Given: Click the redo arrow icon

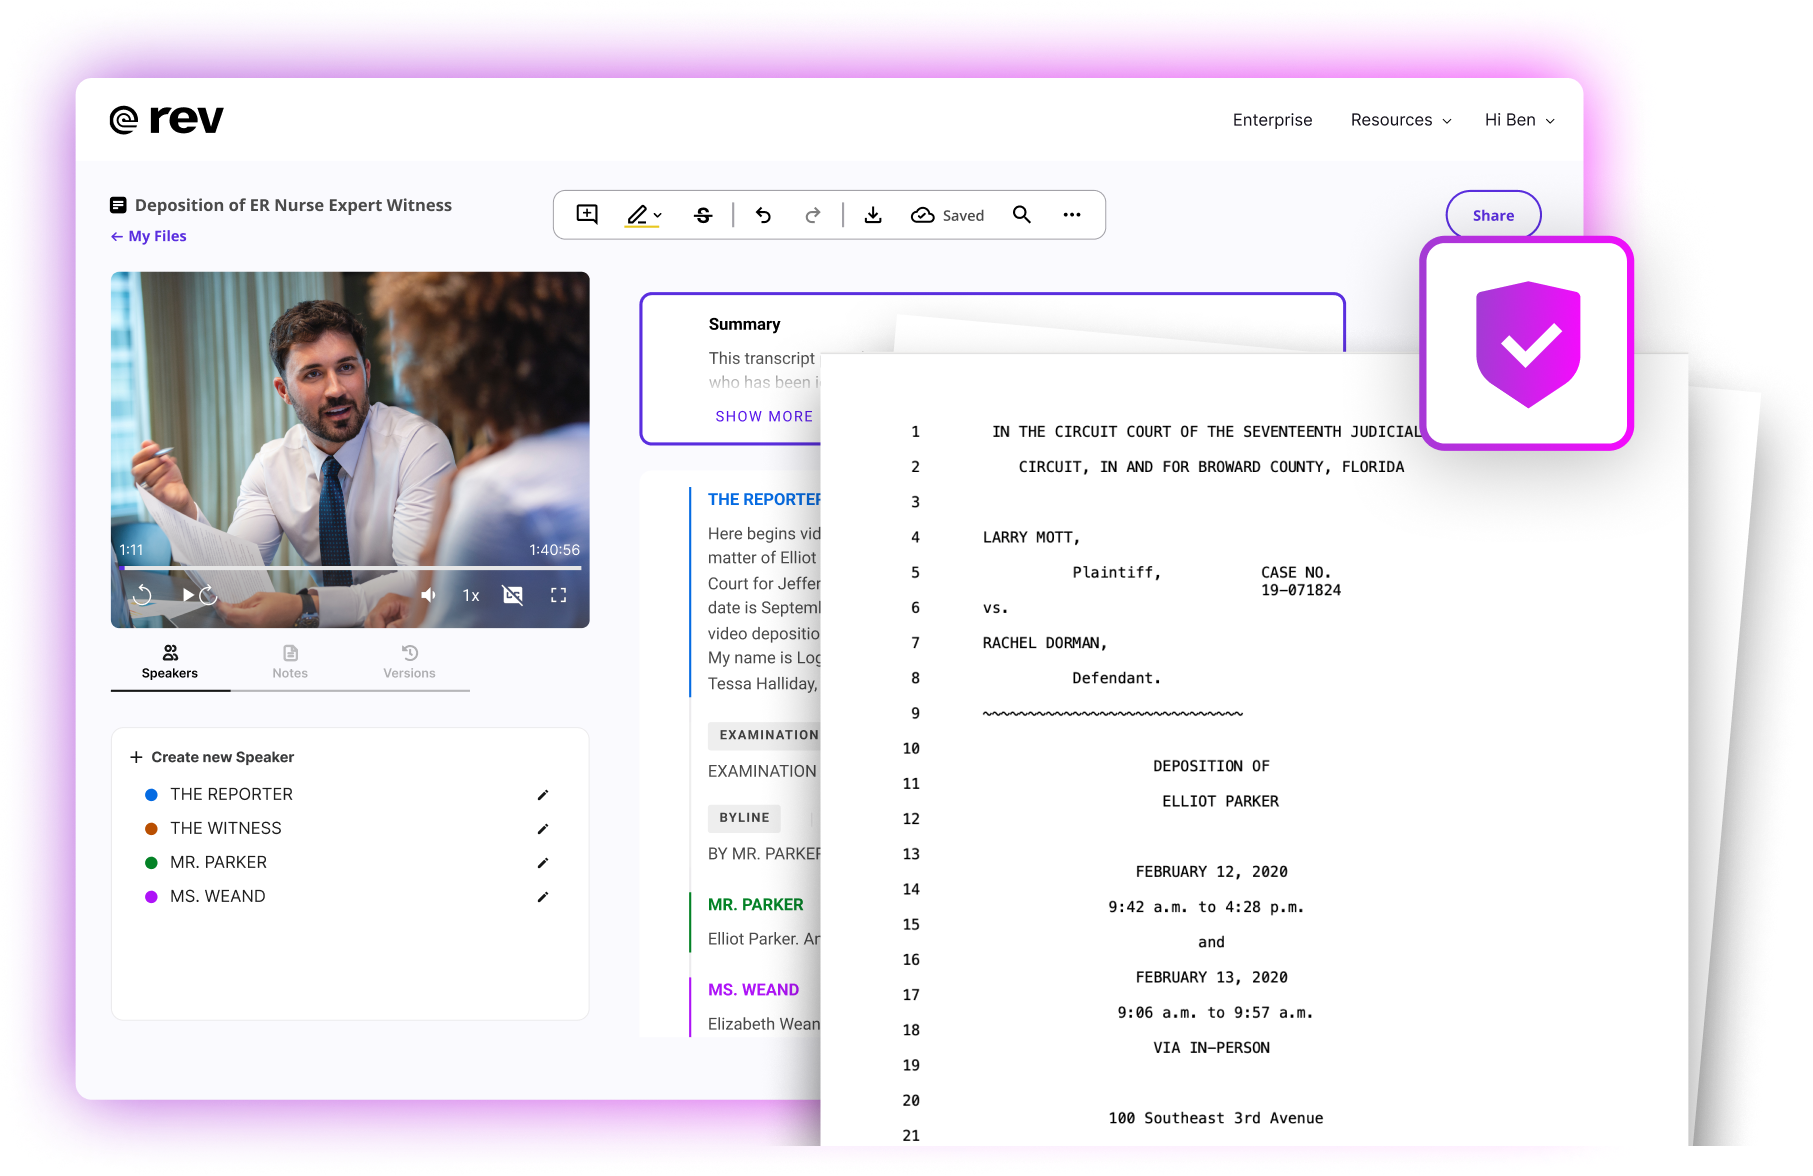Looking at the screenshot, I should coord(813,215).
